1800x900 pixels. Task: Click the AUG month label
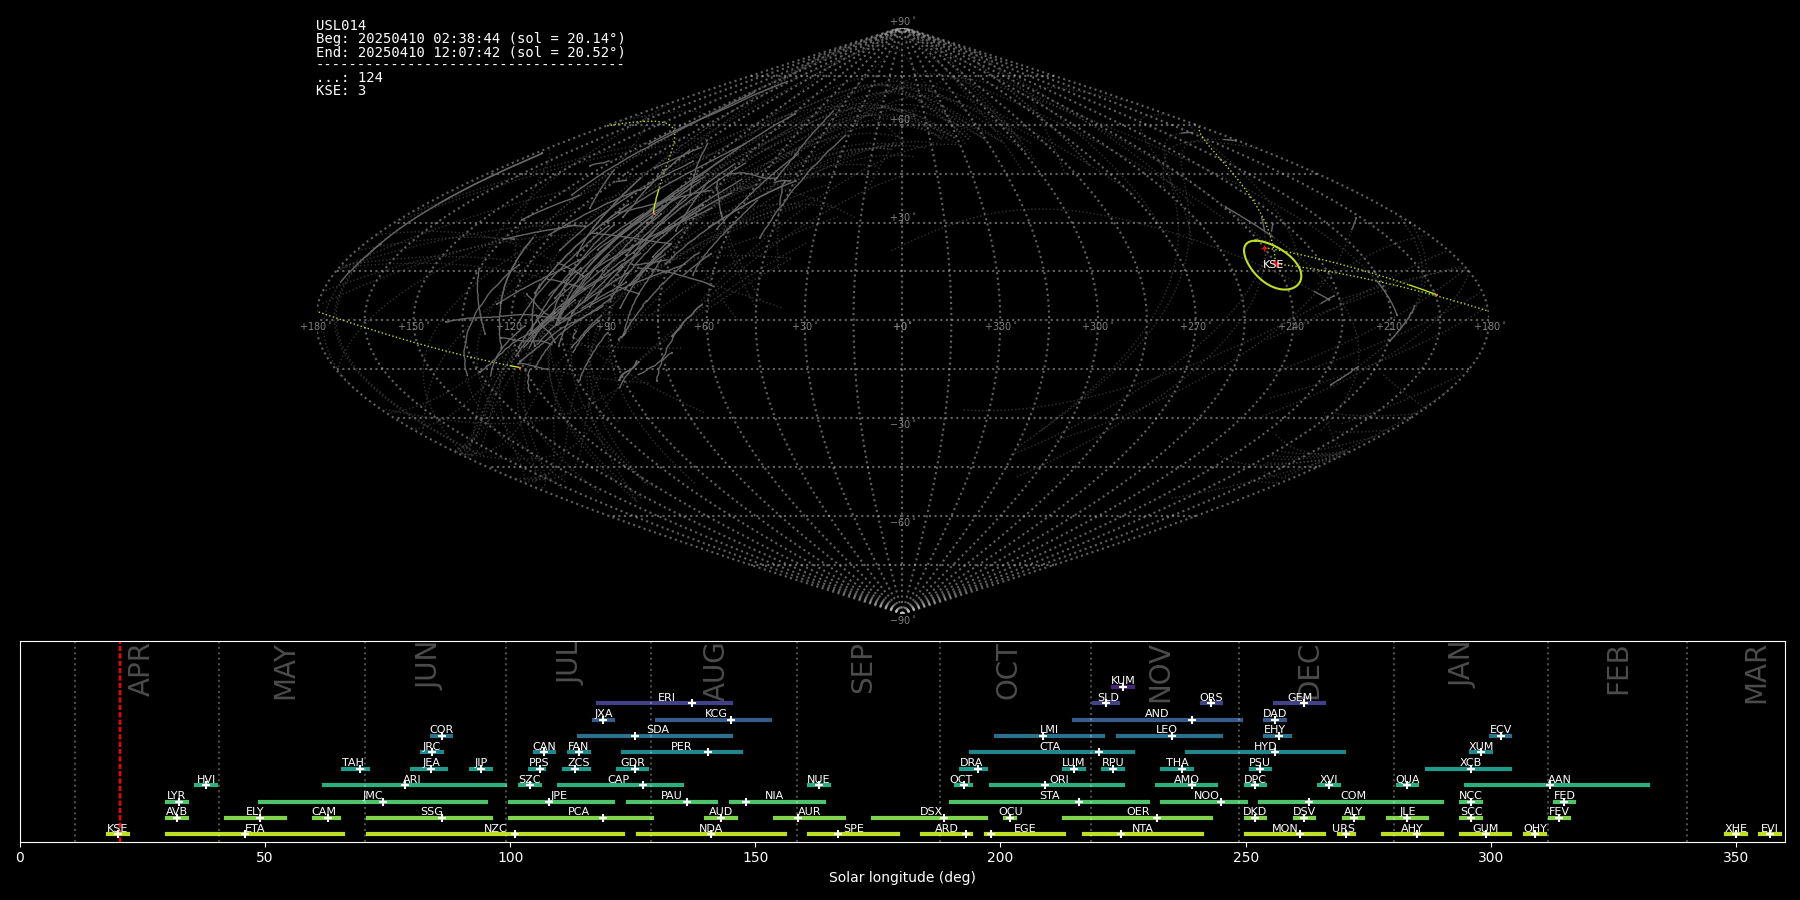tap(714, 671)
